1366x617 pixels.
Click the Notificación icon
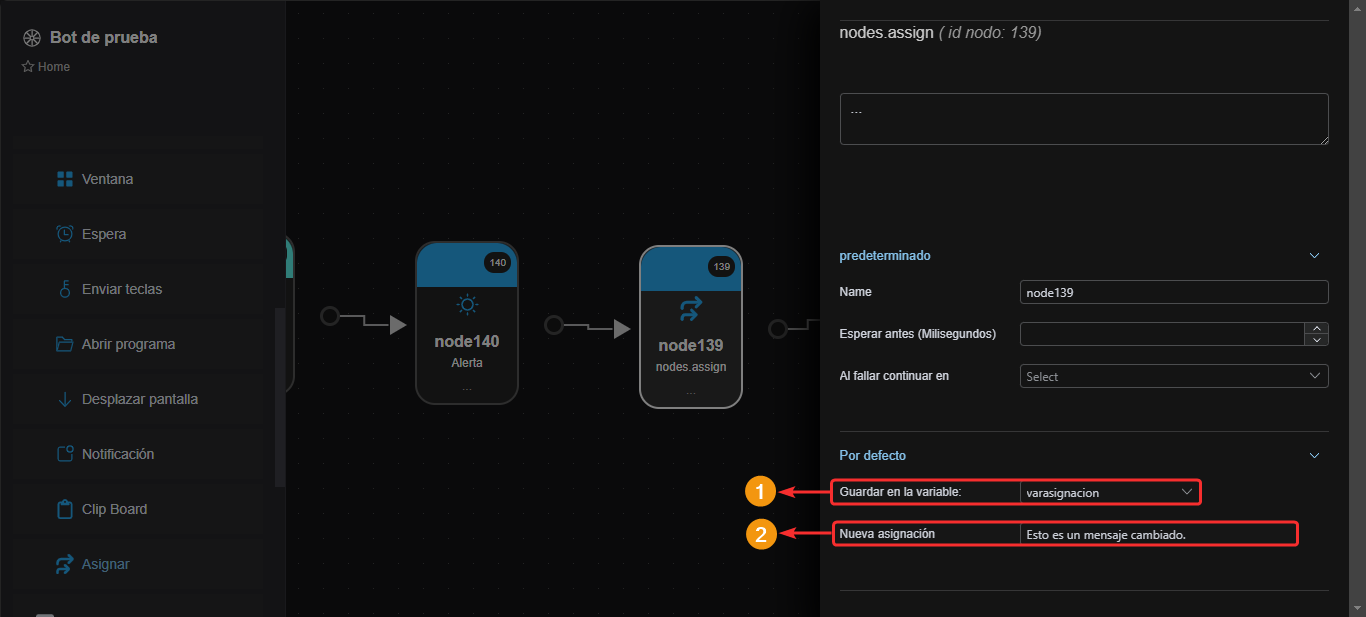(x=65, y=454)
